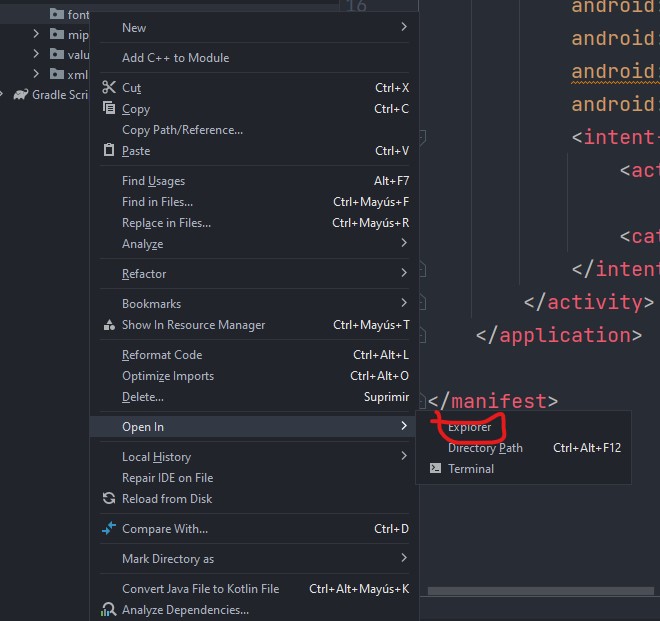Select Convert Java File to Kotlin File
This screenshot has width=660, height=621.
tap(200, 589)
